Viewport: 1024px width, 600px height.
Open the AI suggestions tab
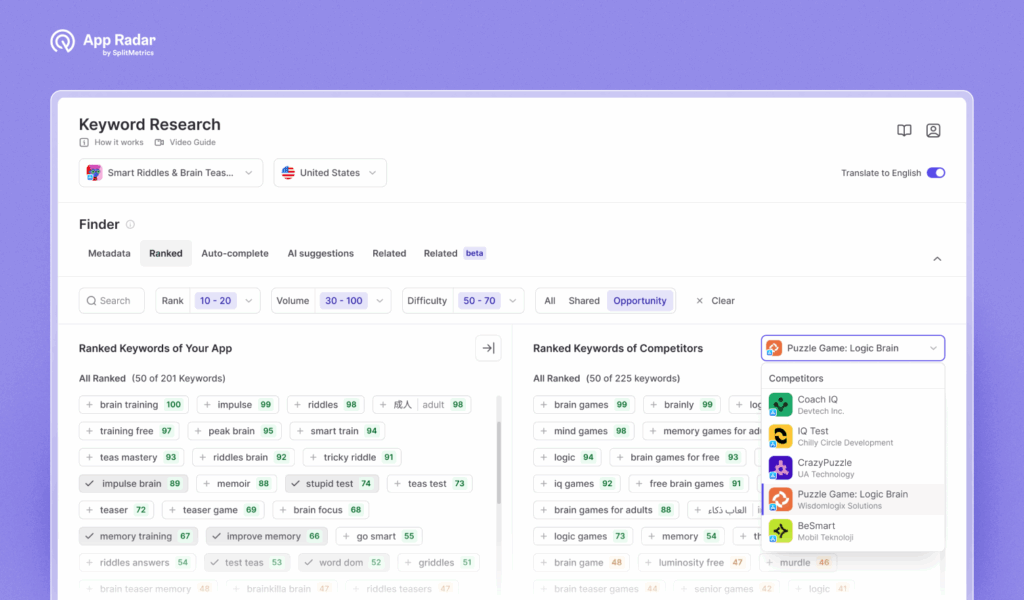(x=320, y=253)
